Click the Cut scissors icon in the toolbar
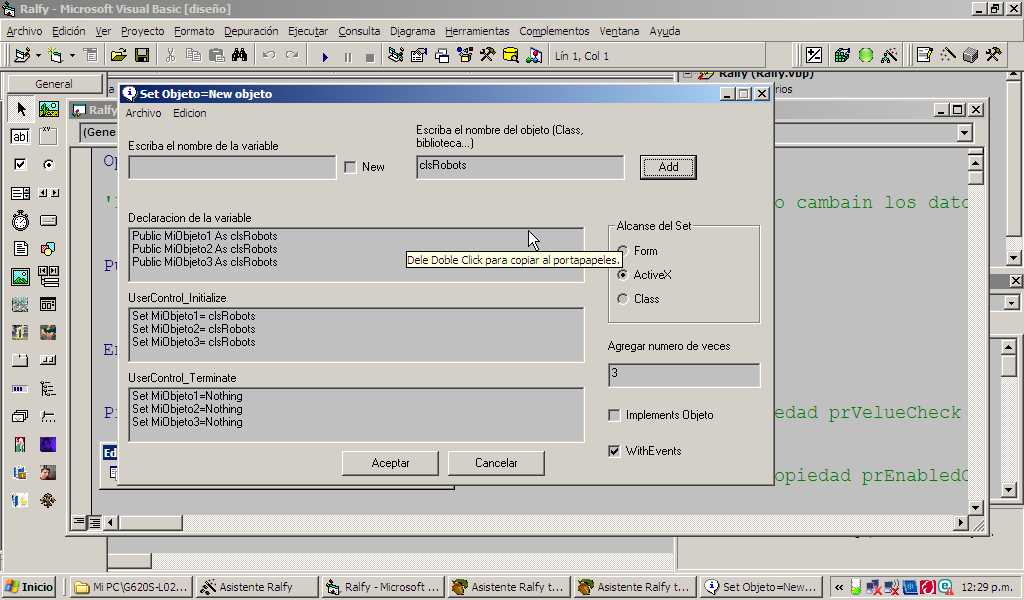Image resolution: width=1024 pixels, height=600 pixels. [170, 55]
